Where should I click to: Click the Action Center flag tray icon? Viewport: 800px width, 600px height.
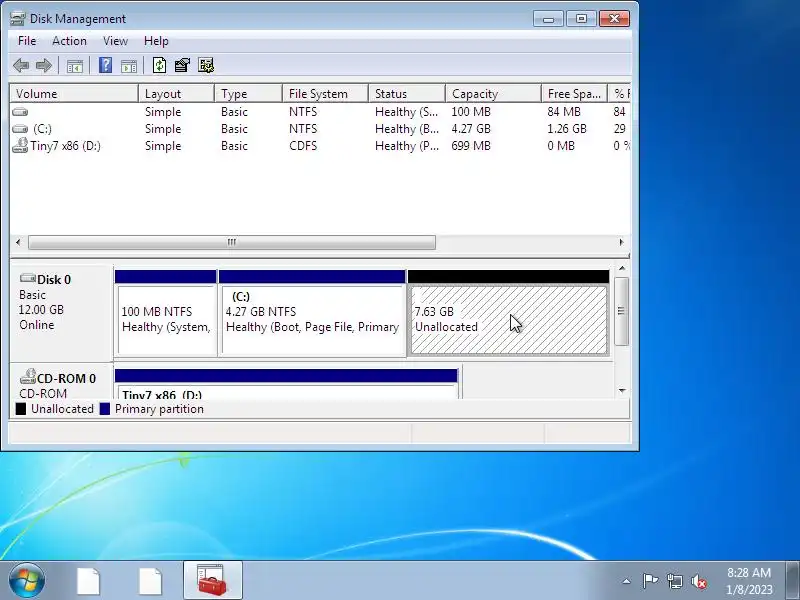click(x=650, y=581)
